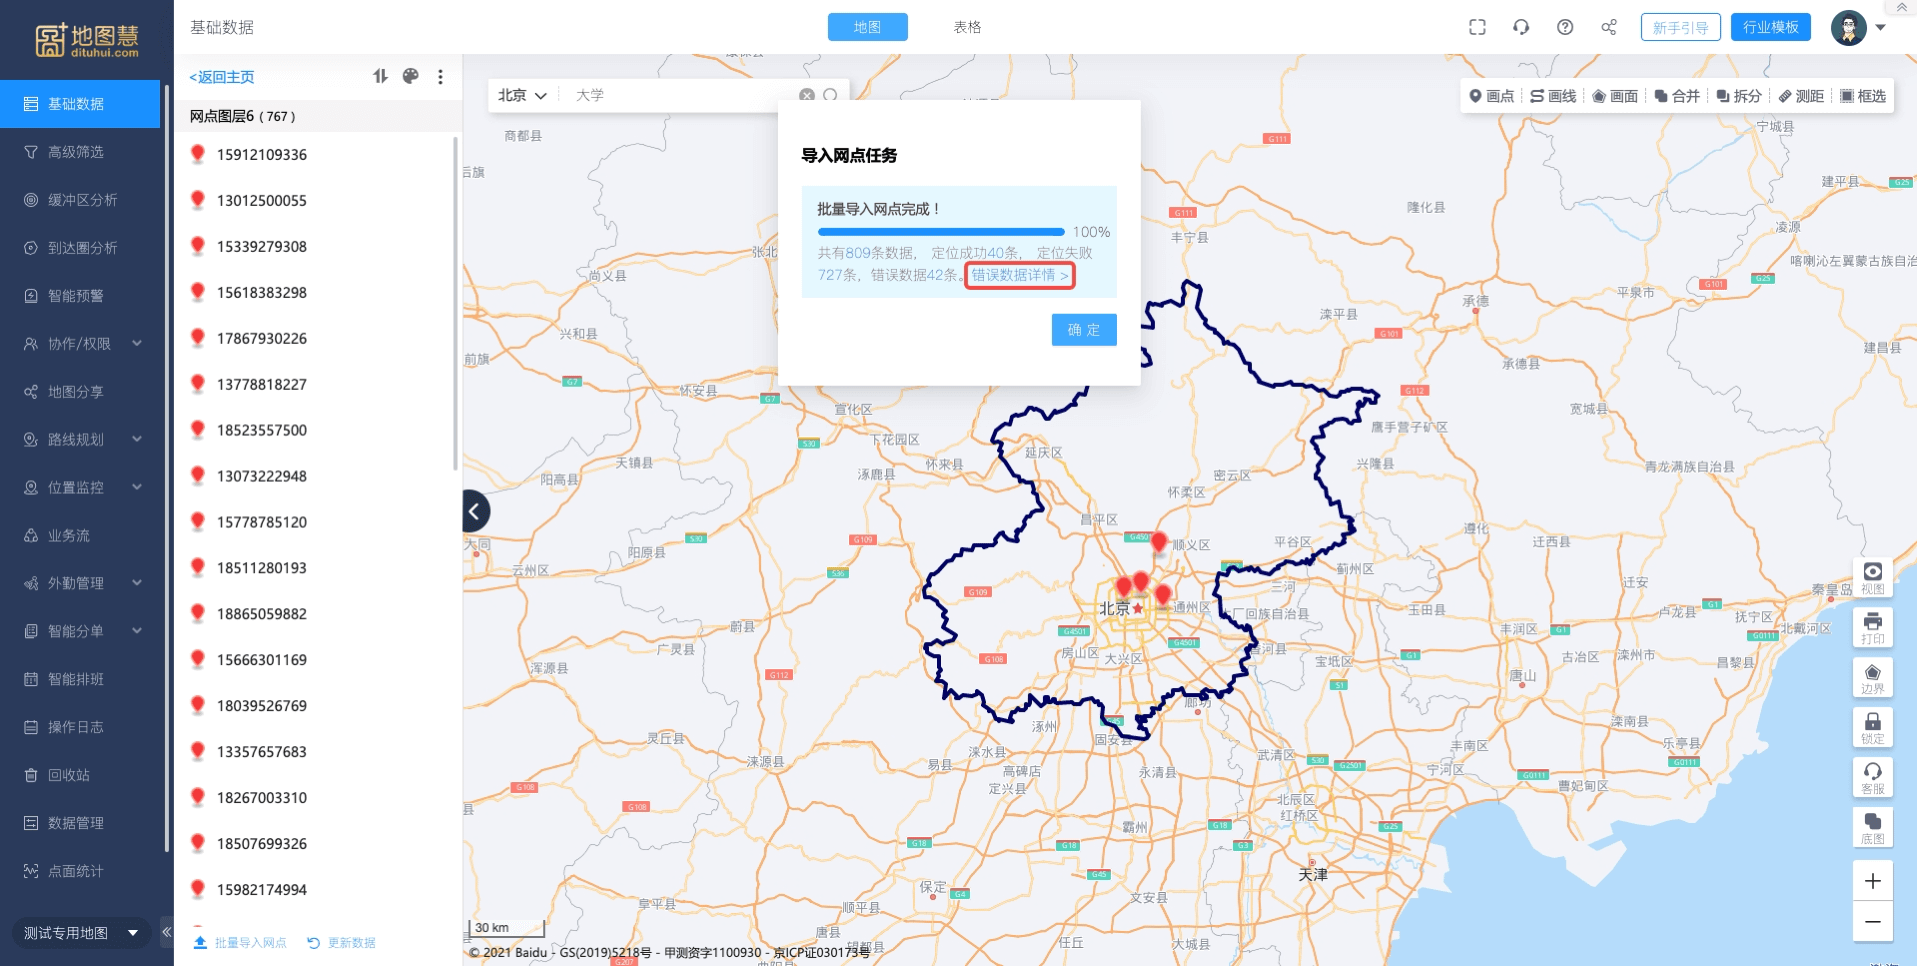
Task: Open the 北京 city dropdown
Action: [522, 95]
